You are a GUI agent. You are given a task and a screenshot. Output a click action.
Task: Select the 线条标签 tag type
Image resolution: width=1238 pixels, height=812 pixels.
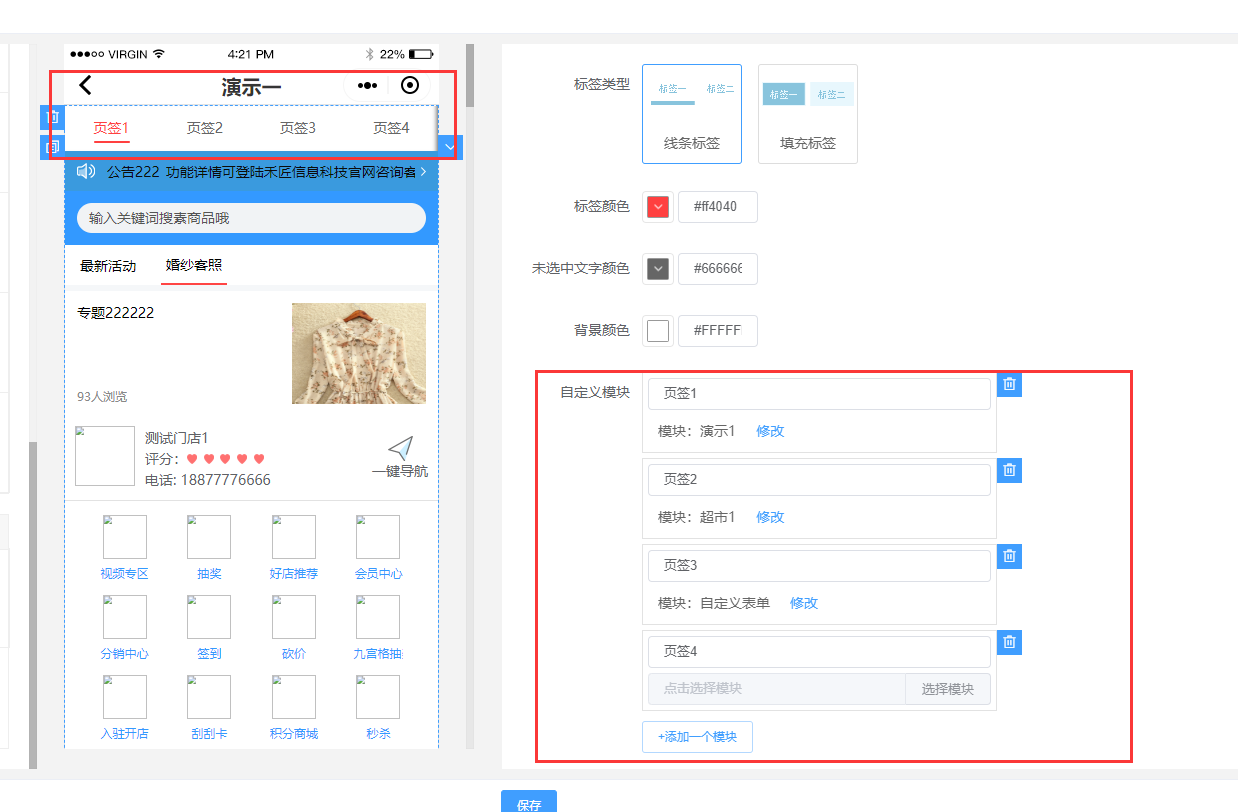[x=692, y=114]
